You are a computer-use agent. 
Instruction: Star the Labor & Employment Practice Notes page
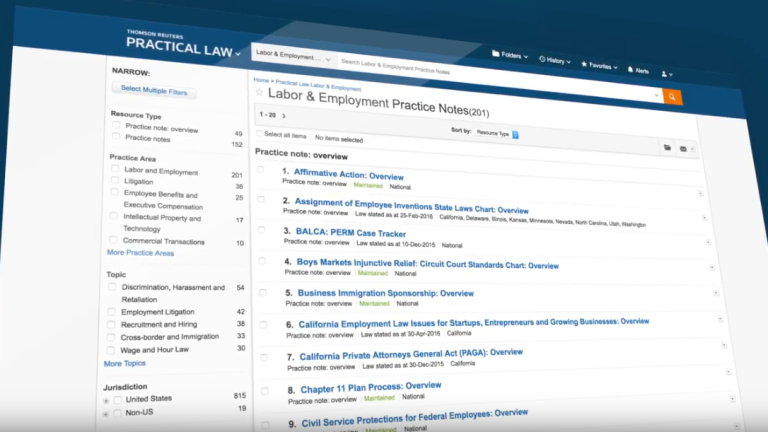[x=259, y=92]
